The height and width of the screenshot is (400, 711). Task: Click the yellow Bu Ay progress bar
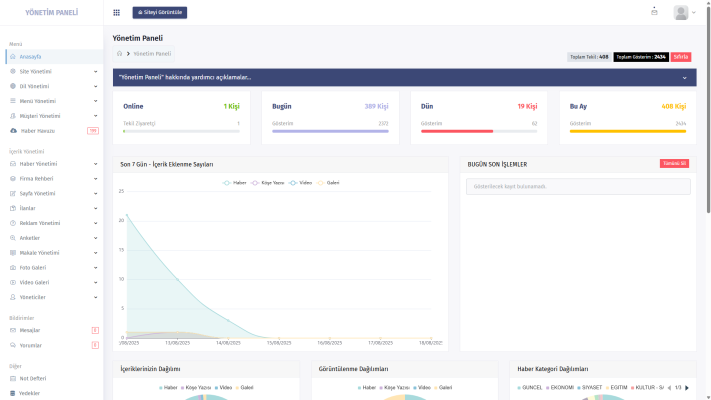(627, 131)
